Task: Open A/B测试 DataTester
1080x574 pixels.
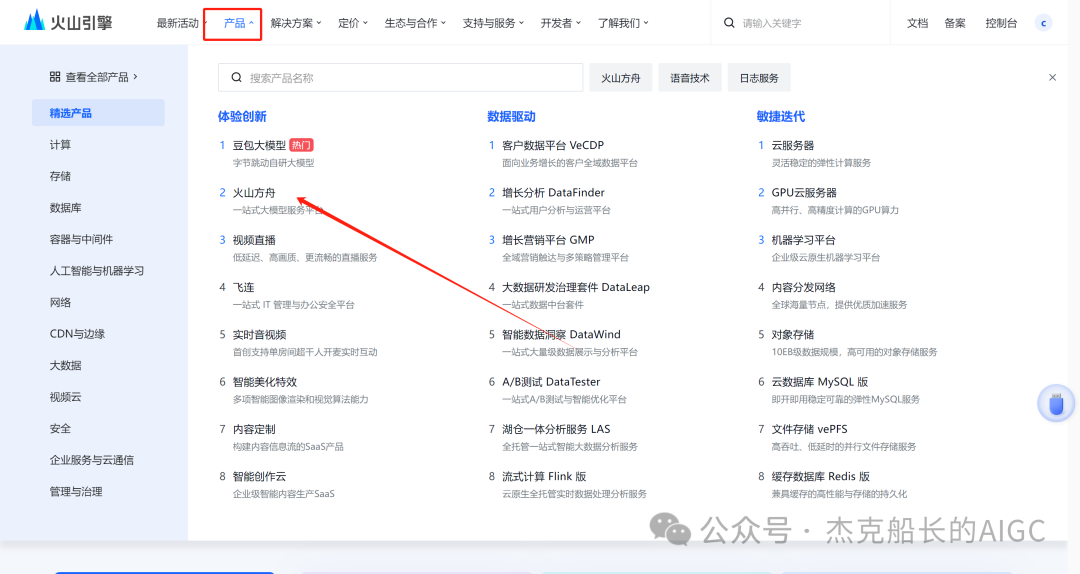Action: click(551, 382)
